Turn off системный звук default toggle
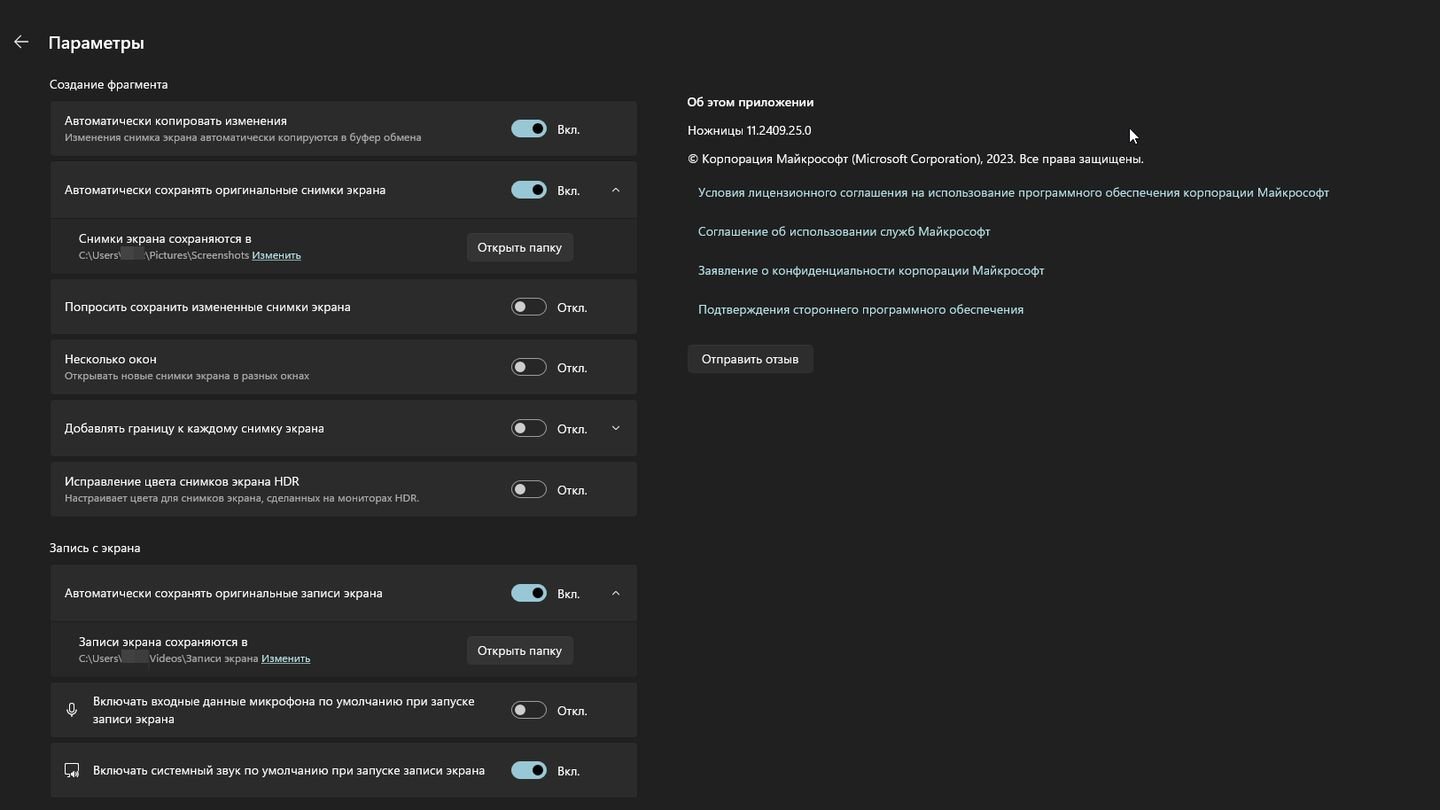1440x810 pixels. click(x=529, y=770)
